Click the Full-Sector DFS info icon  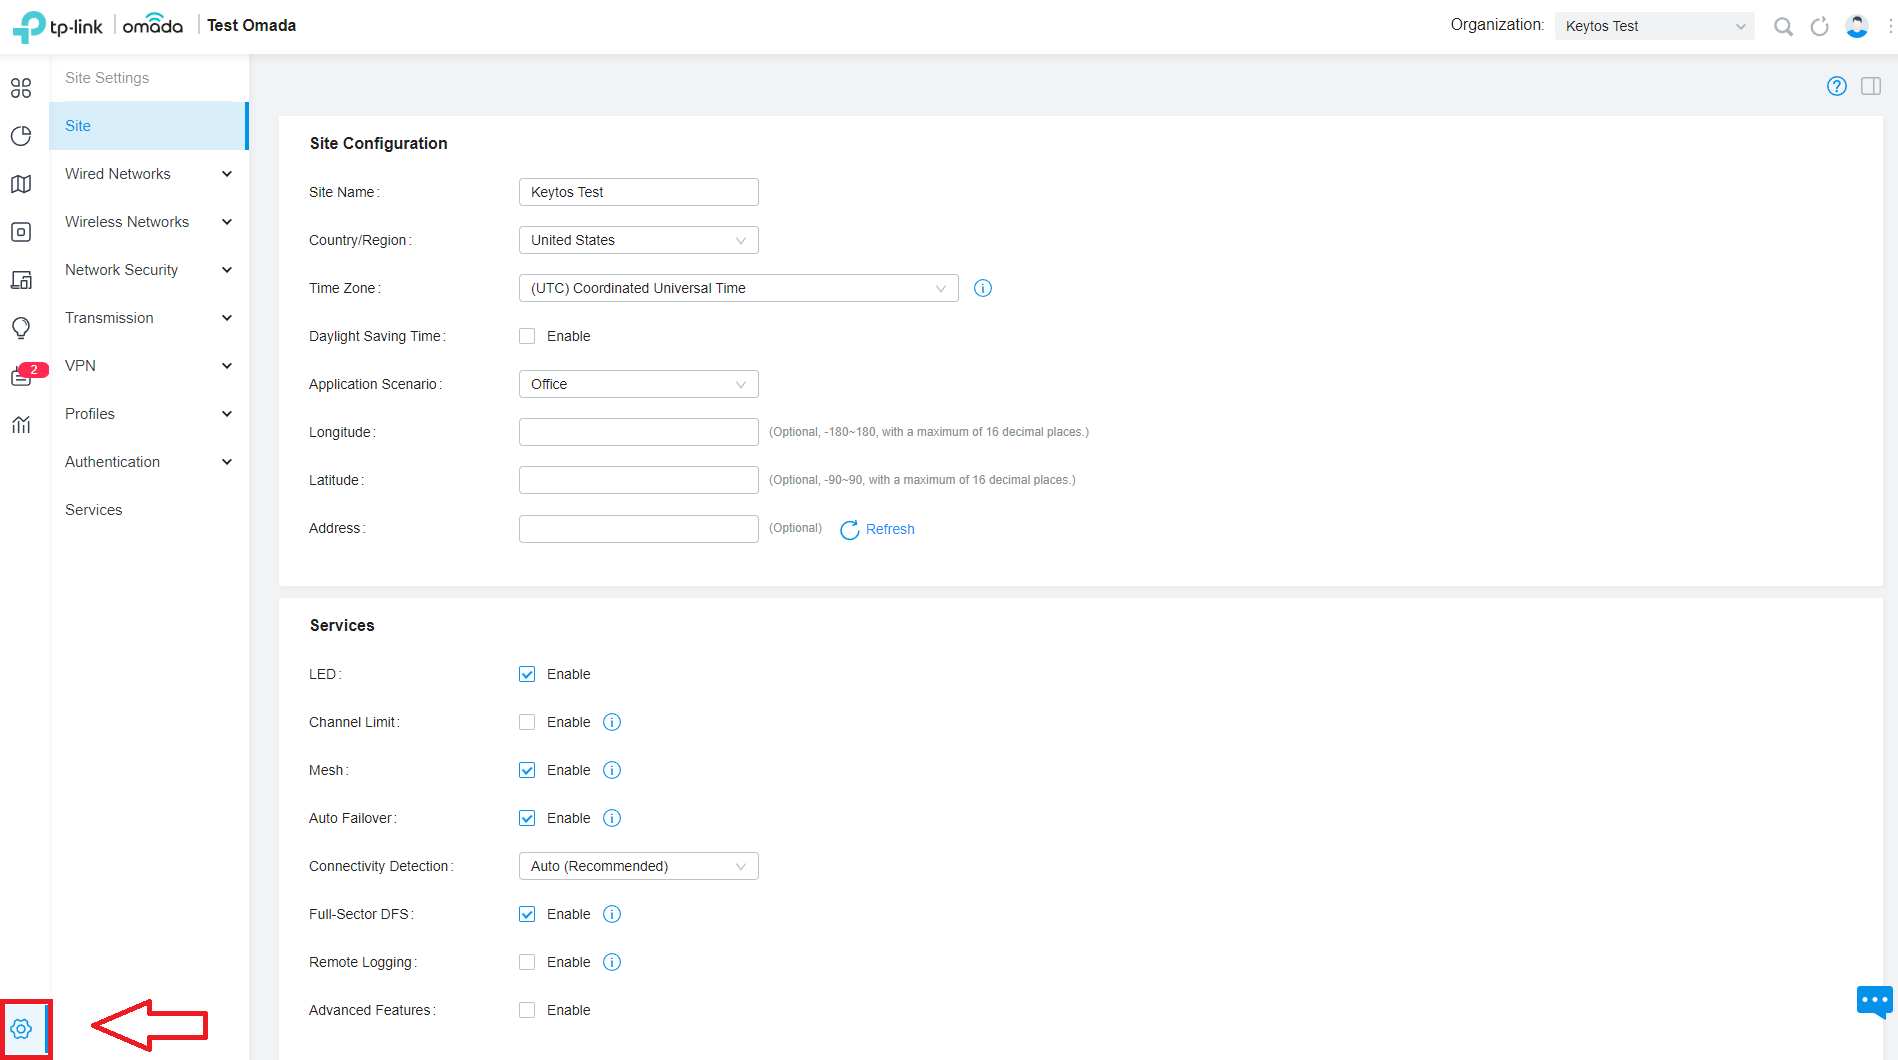[x=612, y=914]
